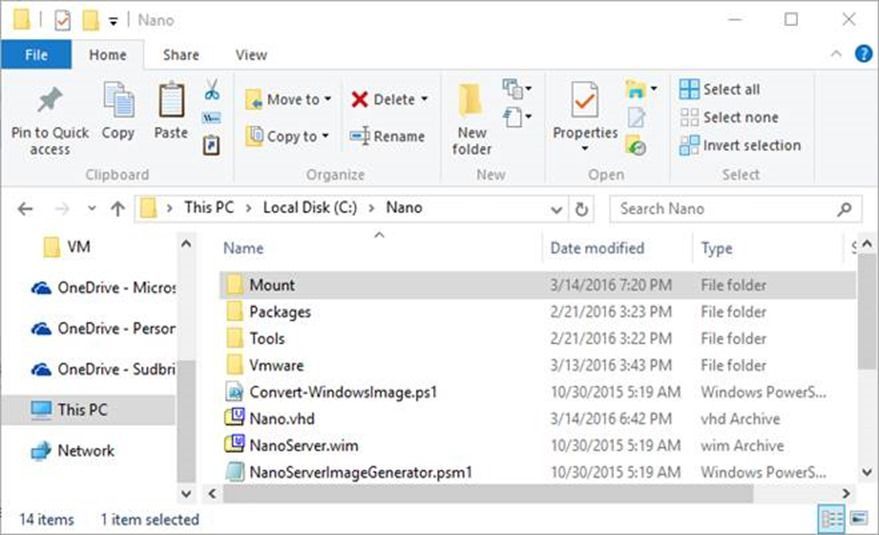Select This PC in navigation pane
This screenshot has width=879, height=535.
tap(88, 410)
